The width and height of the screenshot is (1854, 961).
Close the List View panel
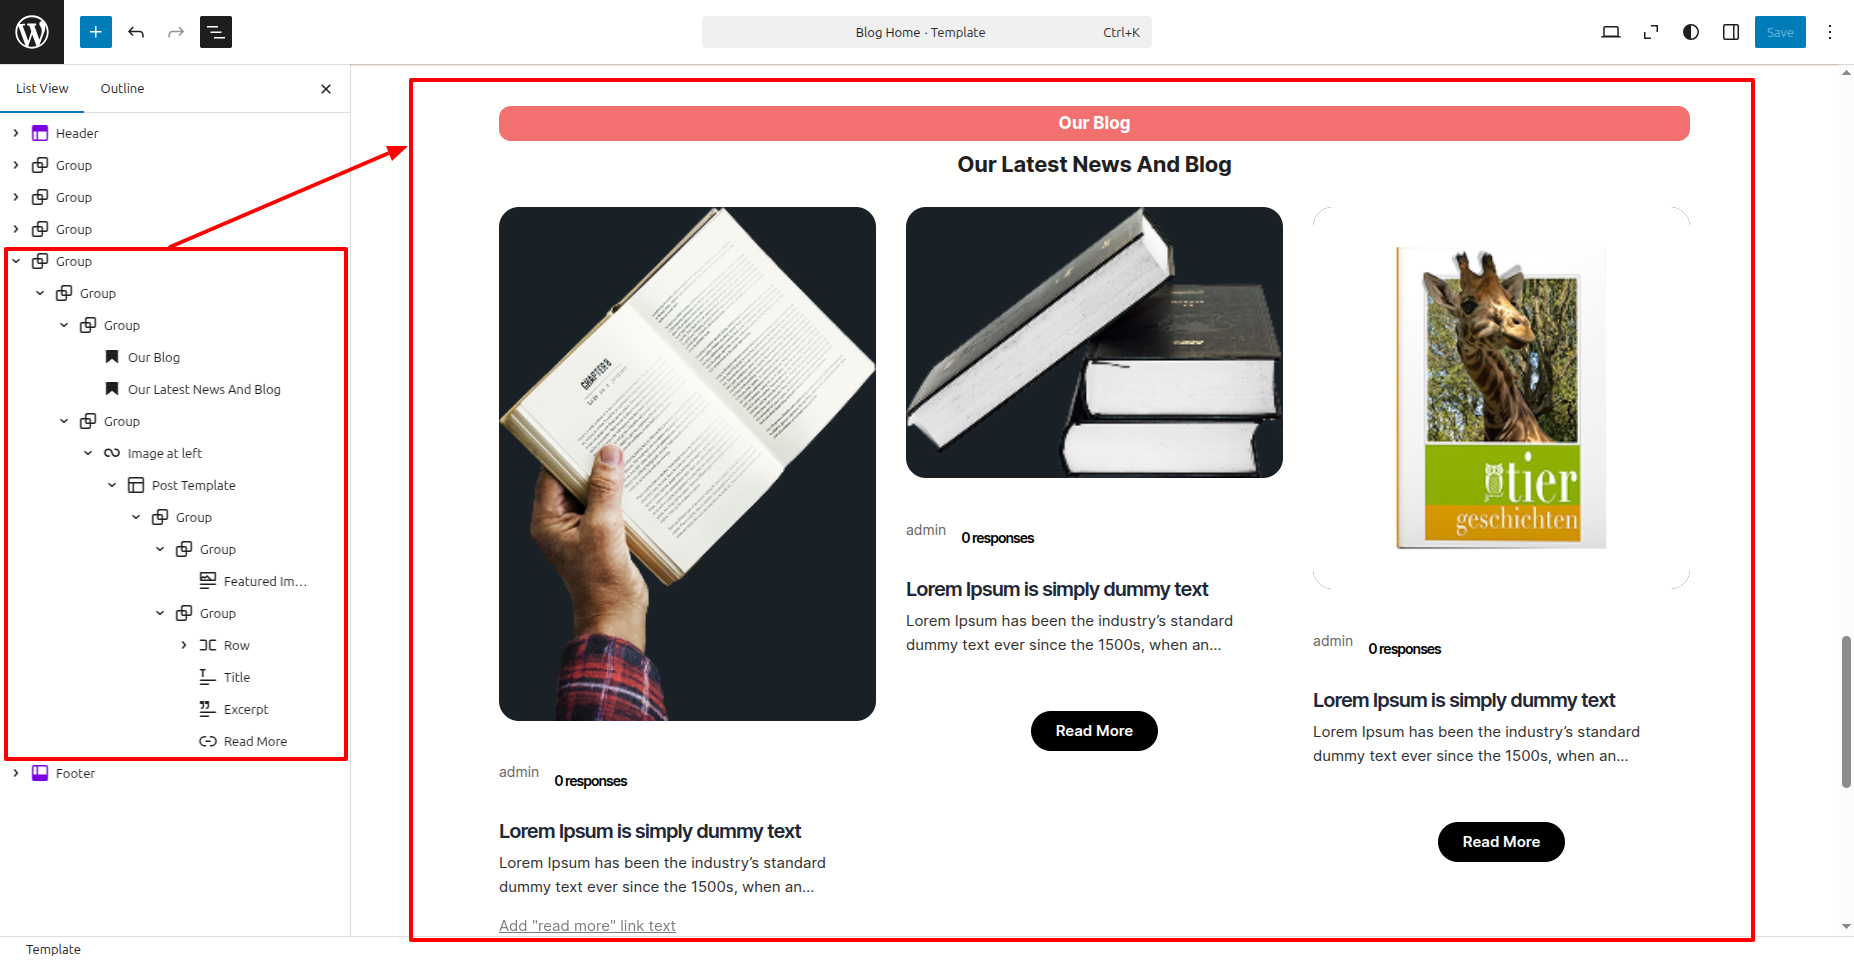tap(326, 89)
